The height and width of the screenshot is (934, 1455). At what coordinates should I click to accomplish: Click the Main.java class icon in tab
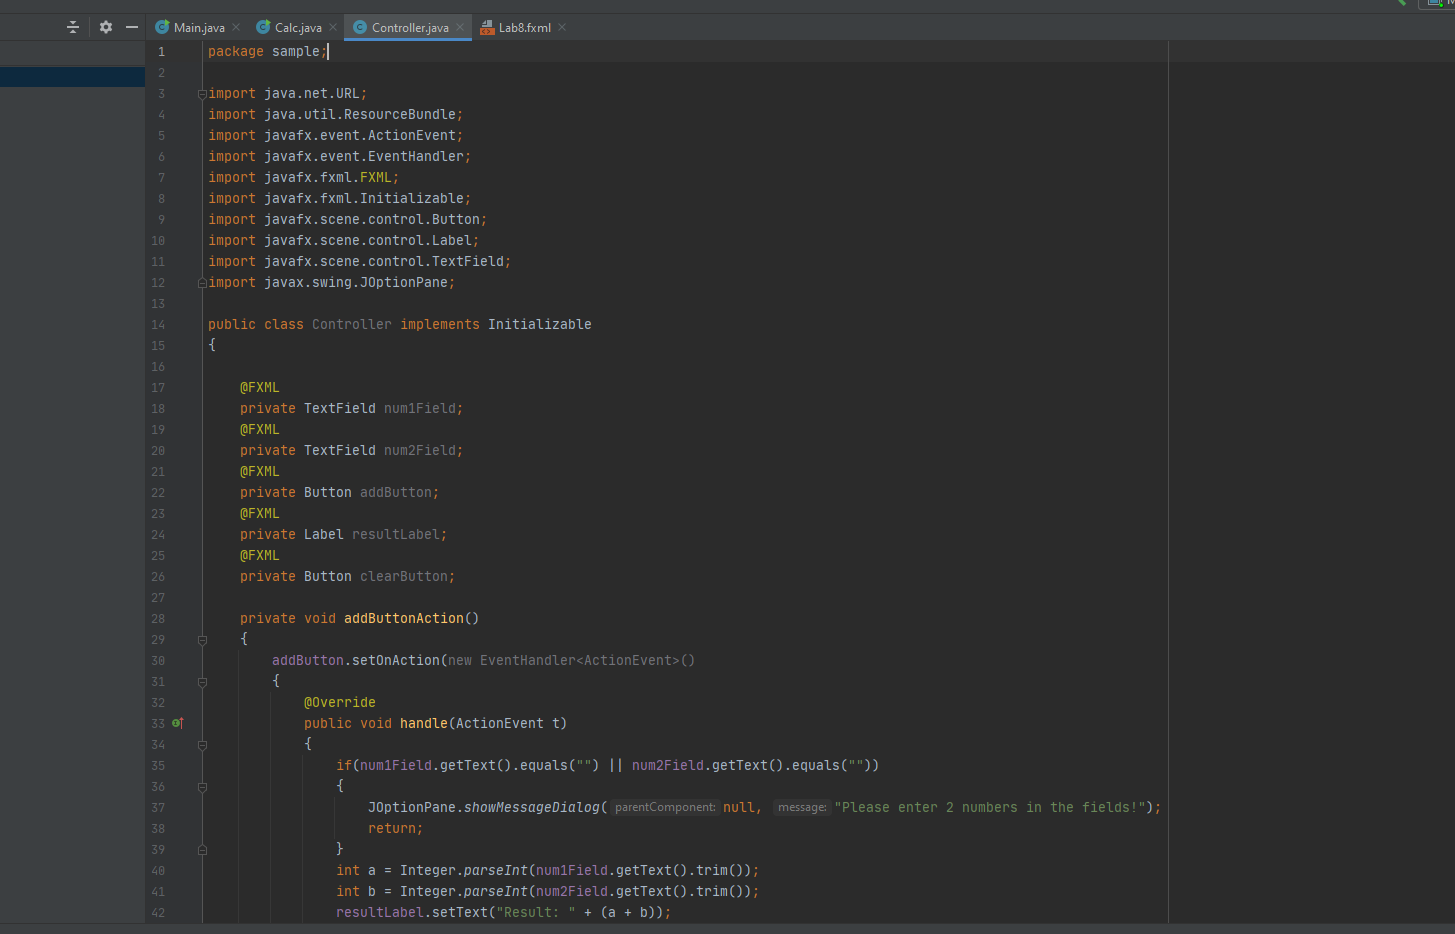162,28
